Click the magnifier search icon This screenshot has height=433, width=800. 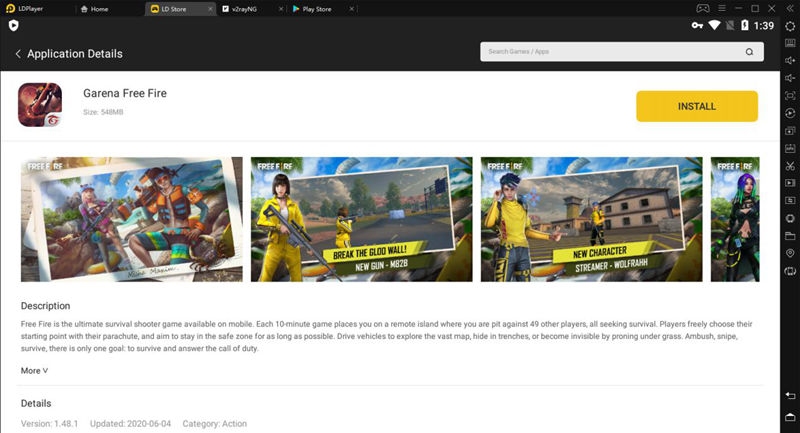749,52
